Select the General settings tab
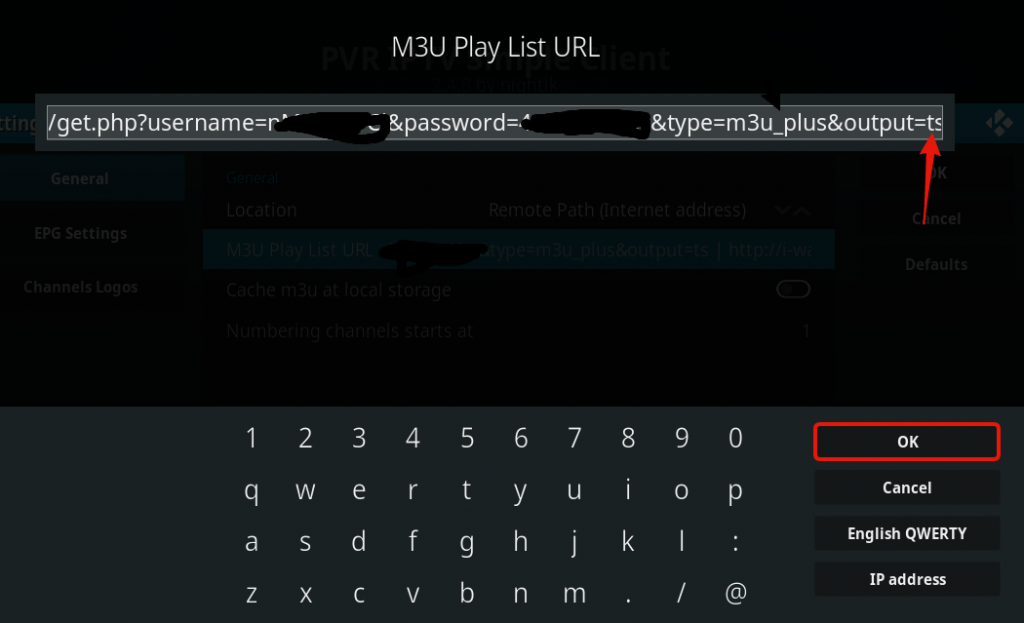 click(x=80, y=178)
